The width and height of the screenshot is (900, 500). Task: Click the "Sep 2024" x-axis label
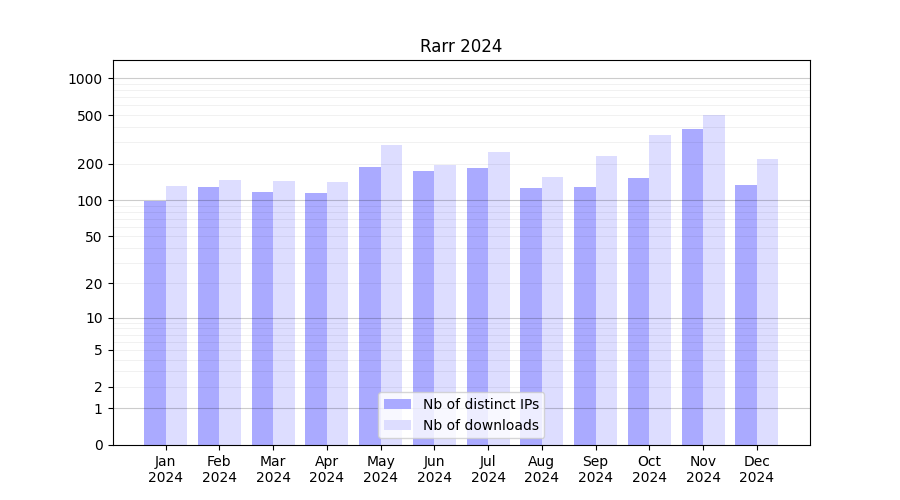click(x=595, y=469)
